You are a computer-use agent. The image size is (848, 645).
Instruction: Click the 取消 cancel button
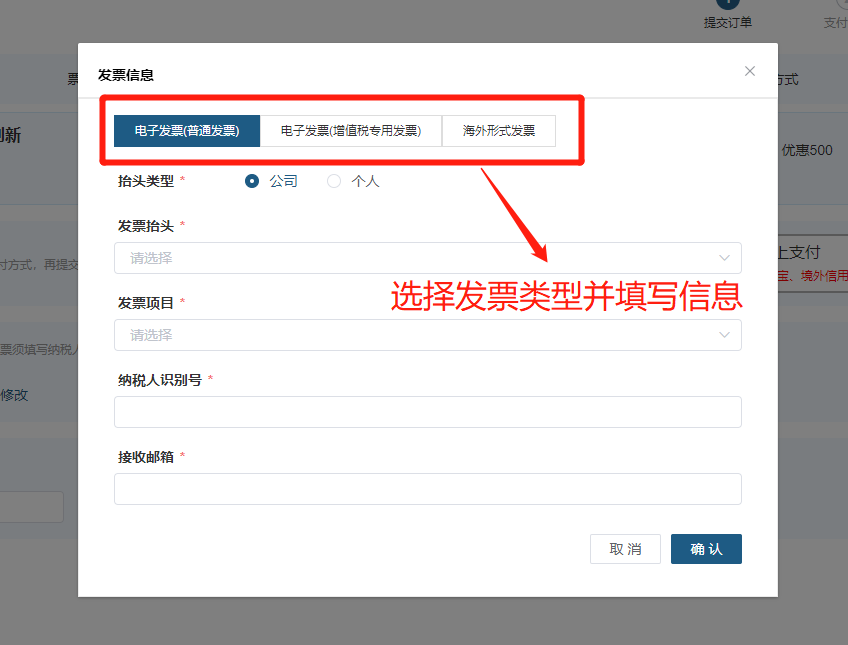pos(625,548)
